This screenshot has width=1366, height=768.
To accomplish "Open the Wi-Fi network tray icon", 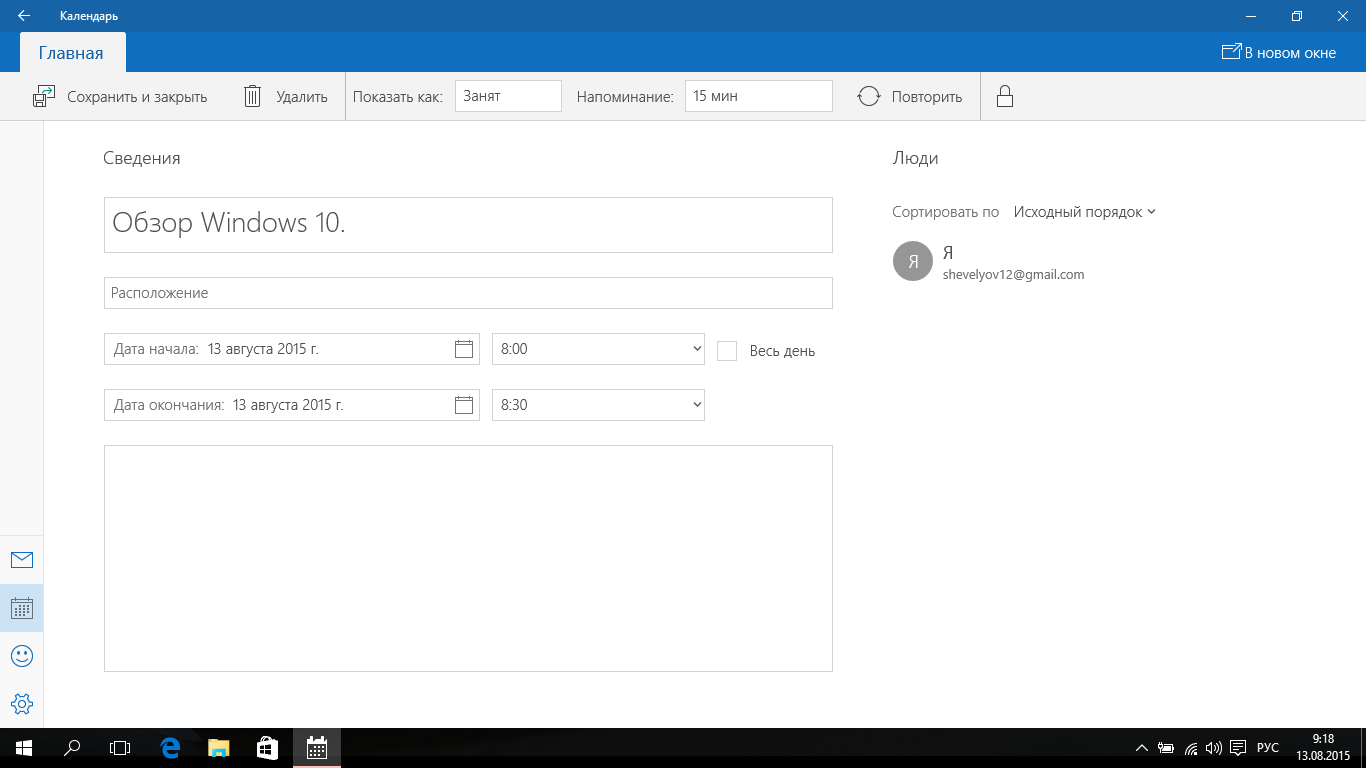I will [1190, 748].
